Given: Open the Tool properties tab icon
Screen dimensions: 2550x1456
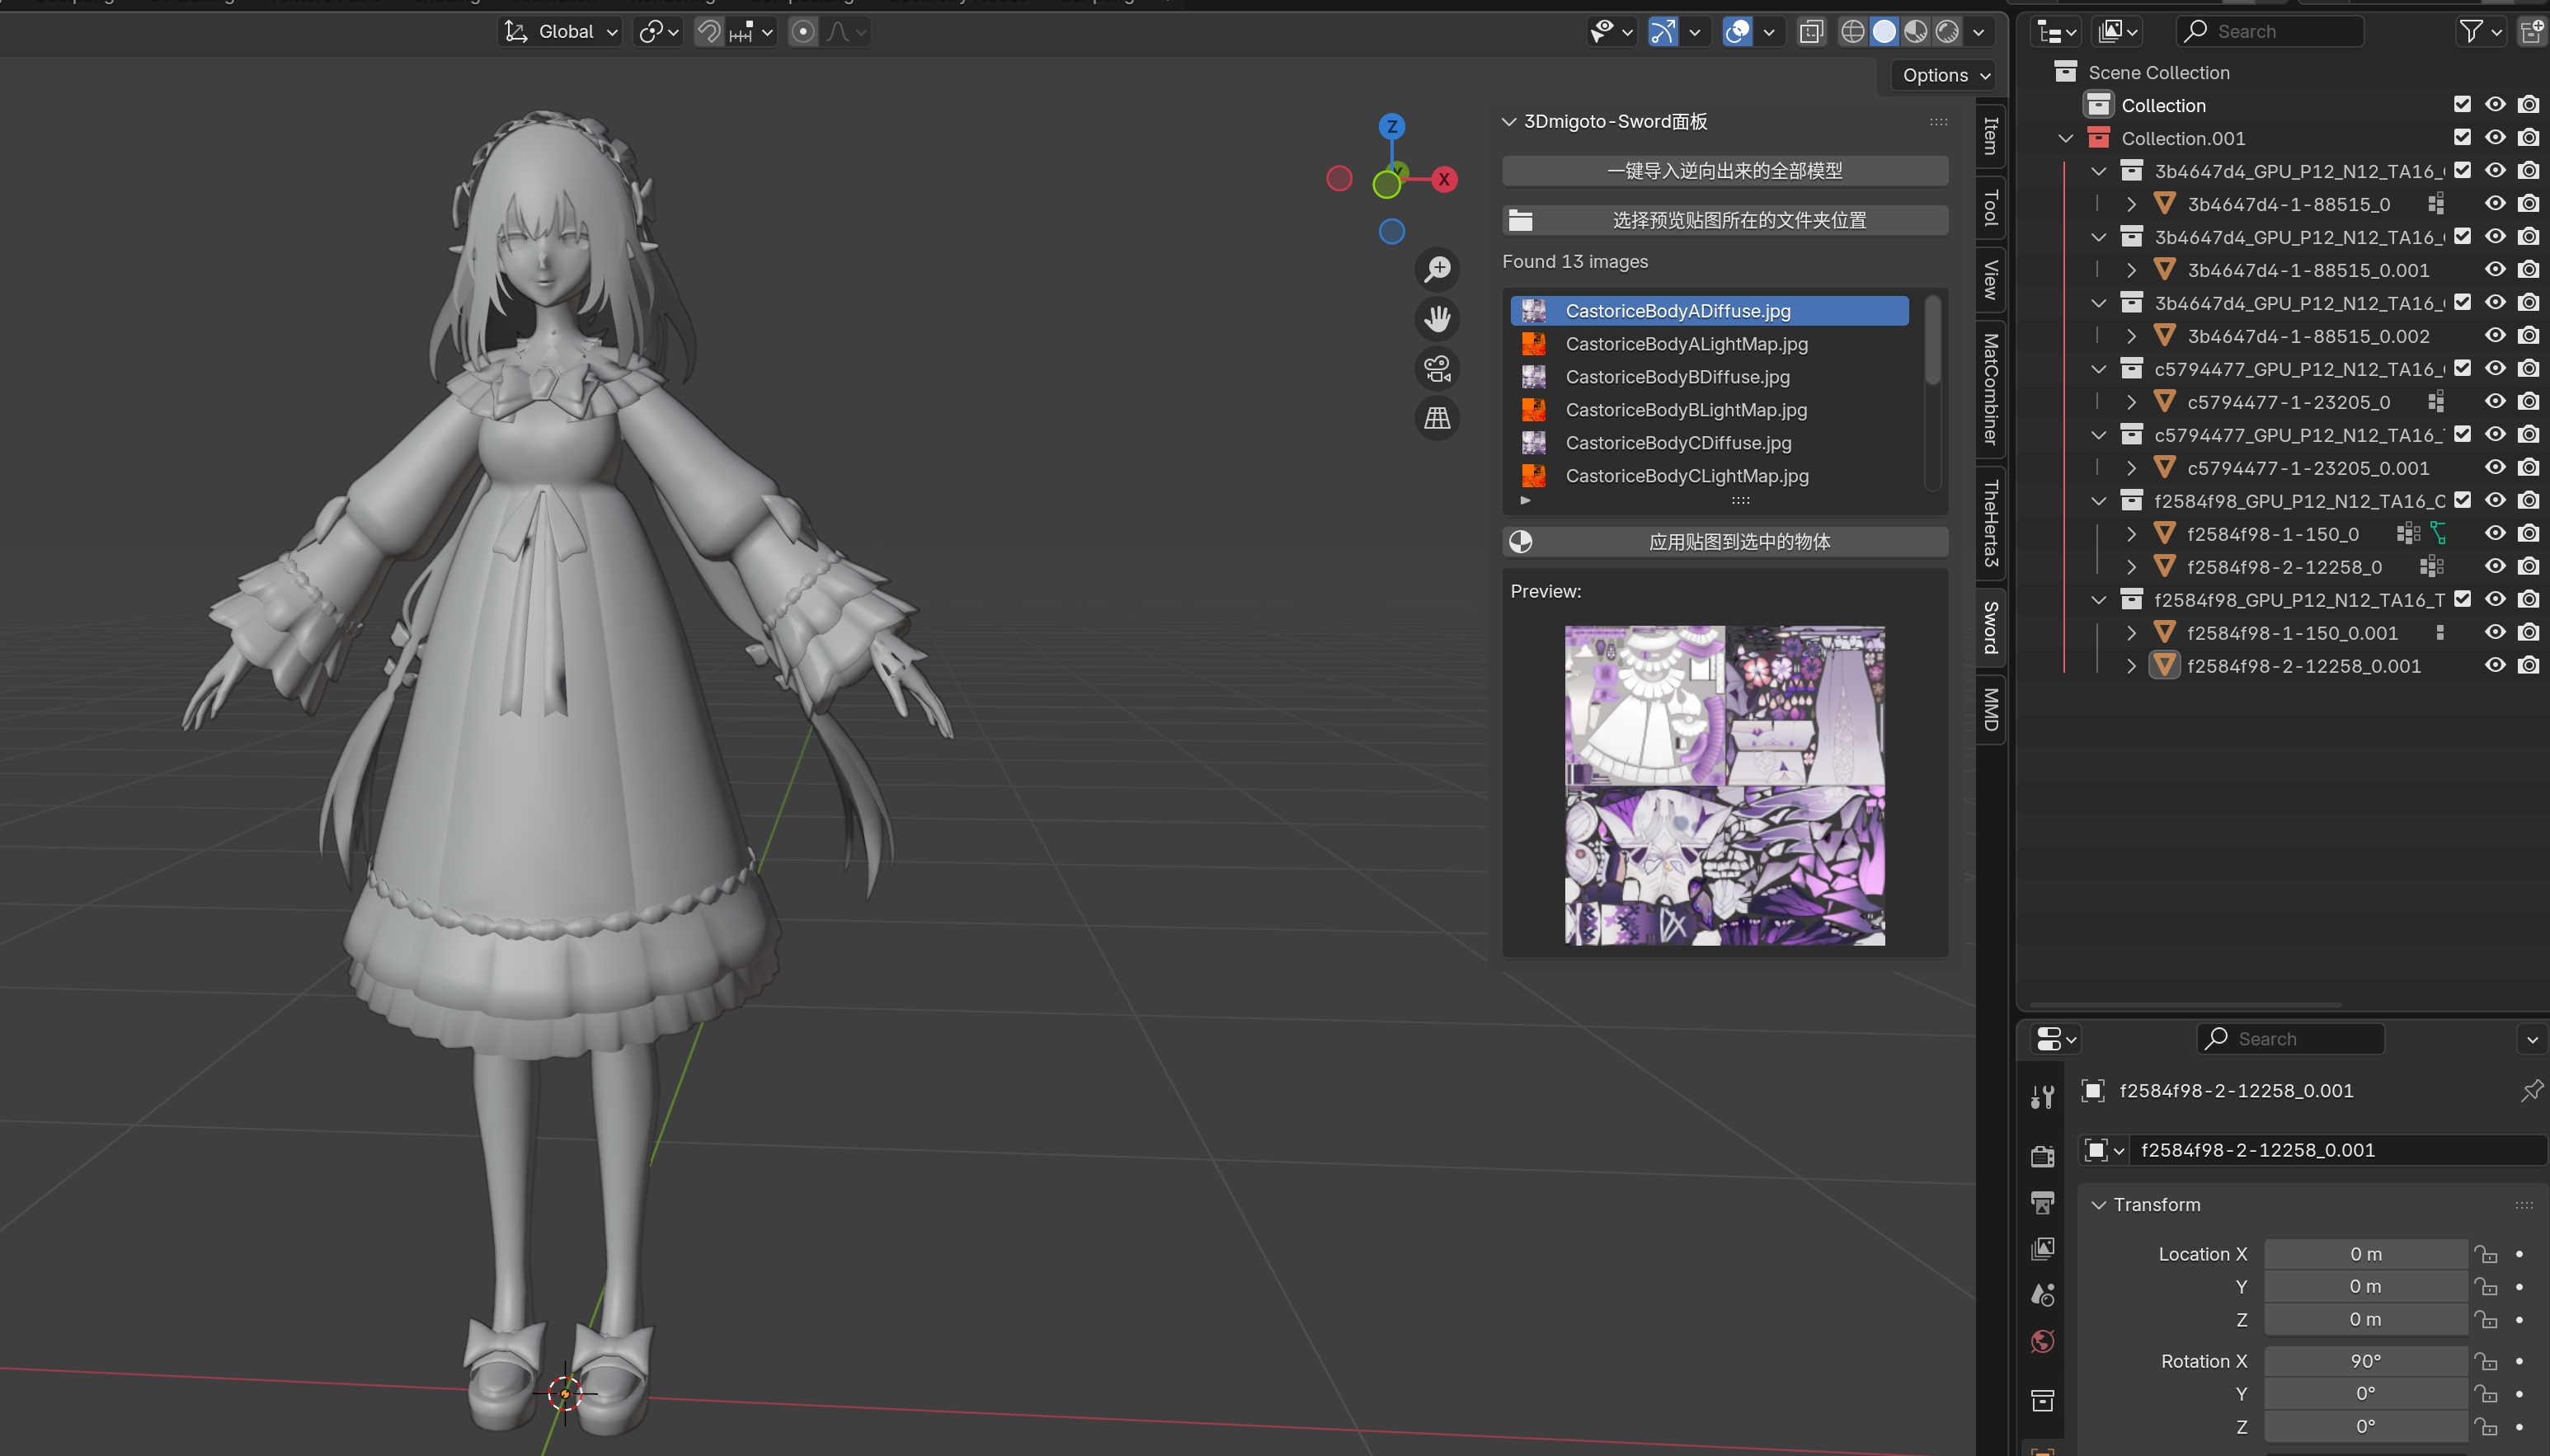Looking at the screenshot, I should click(x=2042, y=1097).
